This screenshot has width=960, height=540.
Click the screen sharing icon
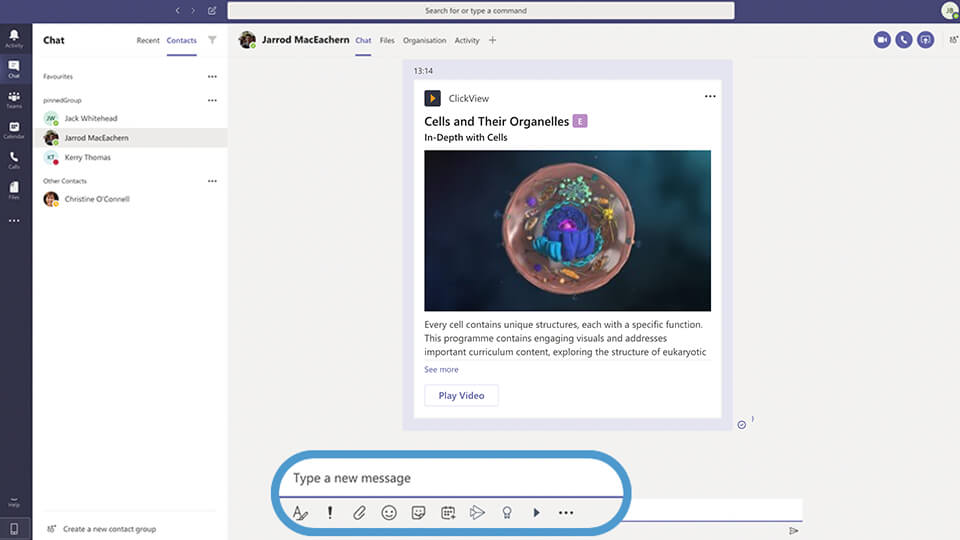tap(926, 40)
